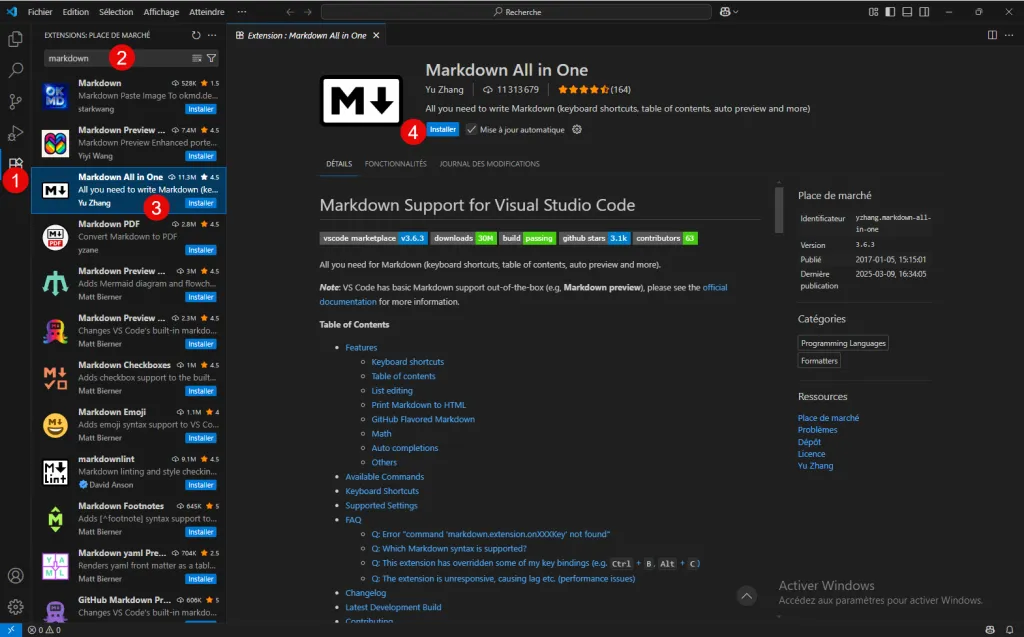This screenshot has width=1024, height=637.
Task: Open the Explorer view in activity bar
Action: pos(16,39)
